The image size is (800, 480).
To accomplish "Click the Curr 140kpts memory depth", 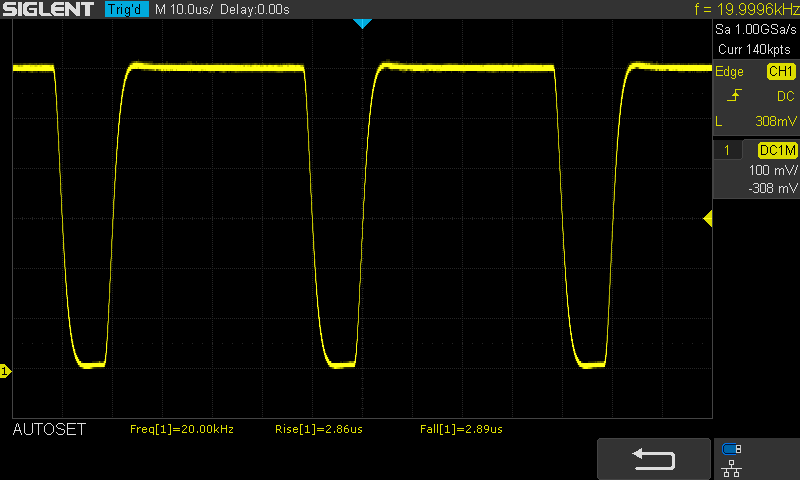I will click(x=754, y=49).
